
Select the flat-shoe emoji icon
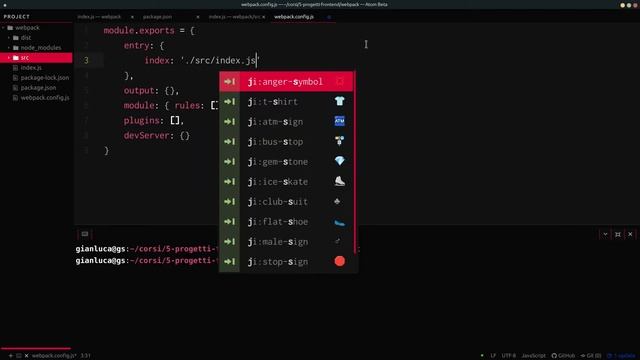point(339,222)
